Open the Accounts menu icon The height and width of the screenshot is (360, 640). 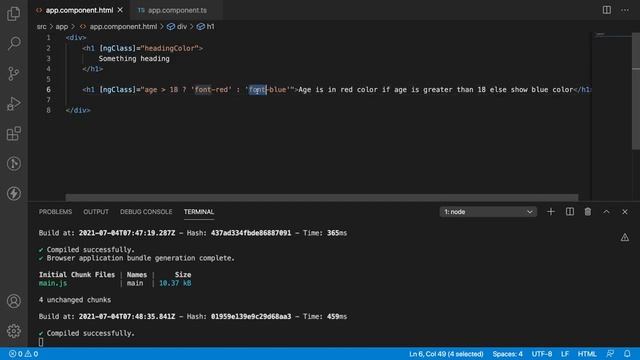(14, 301)
